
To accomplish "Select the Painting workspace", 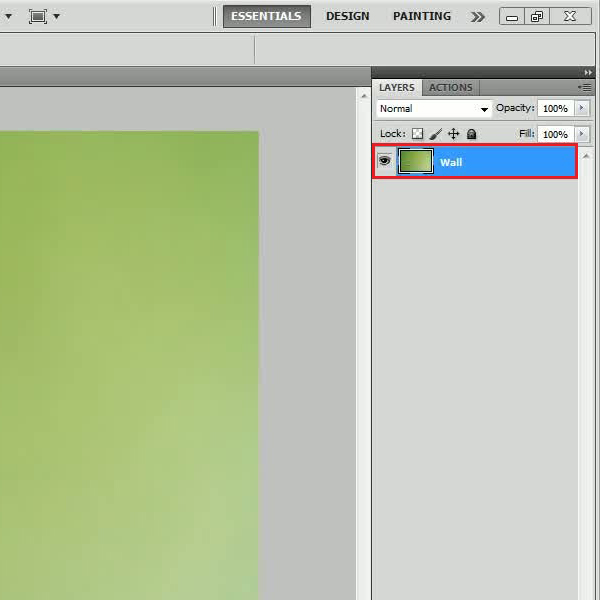I will [x=422, y=16].
